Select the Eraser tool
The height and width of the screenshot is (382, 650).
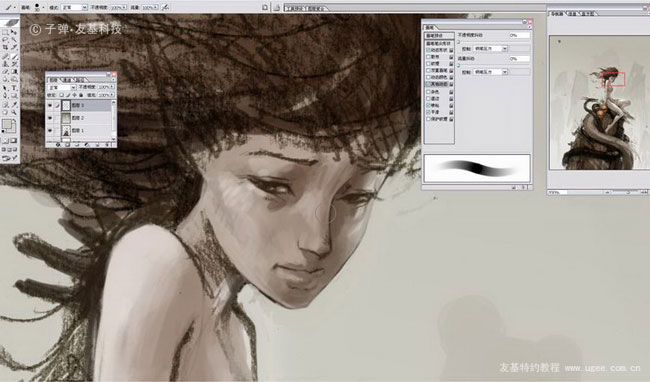tap(5, 71)
